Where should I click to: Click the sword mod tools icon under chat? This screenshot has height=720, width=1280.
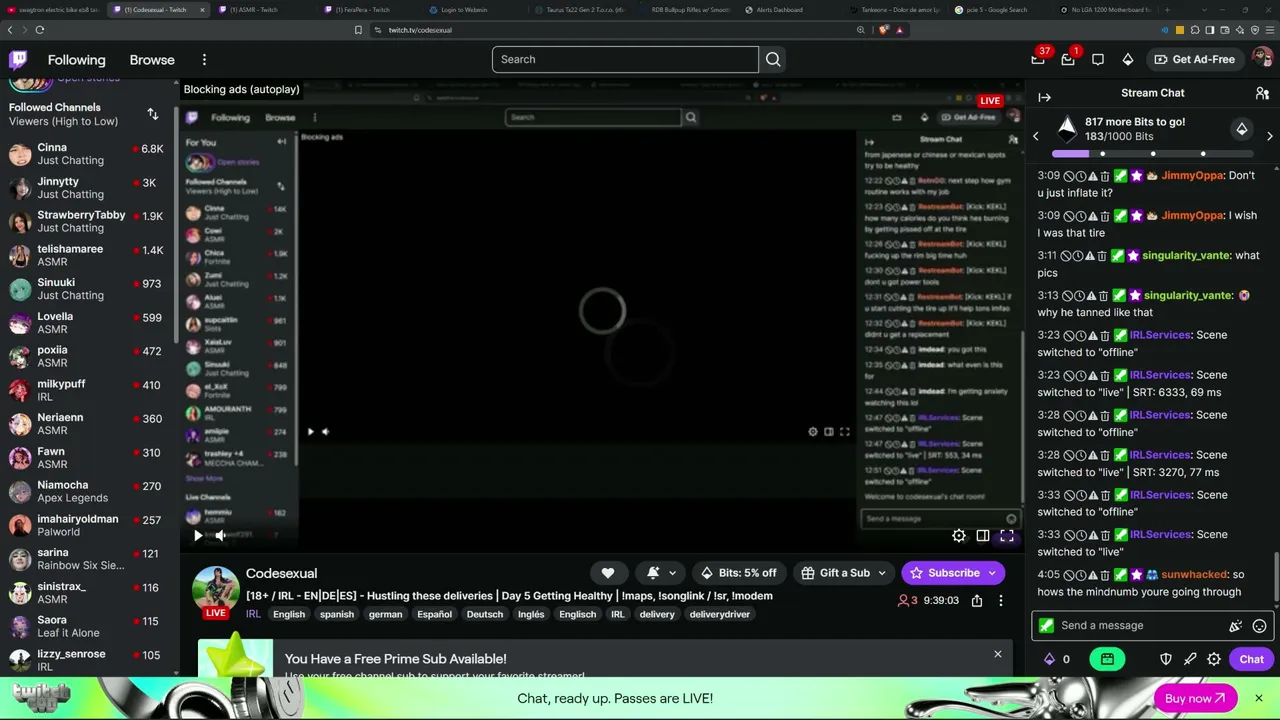[1190, 659]
